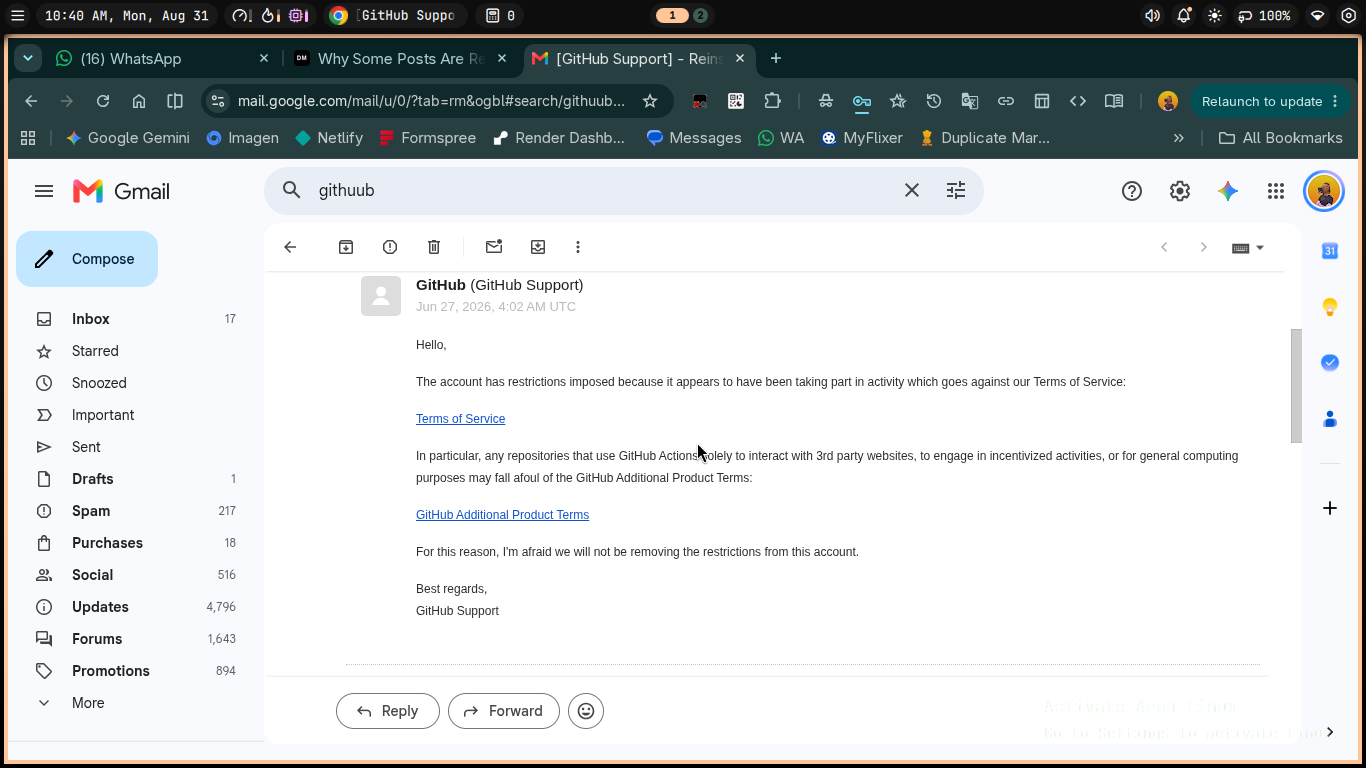1366x768 pixels.
Task: Open input tools keyboard dropdown
Action: [x=1248, y=248]
